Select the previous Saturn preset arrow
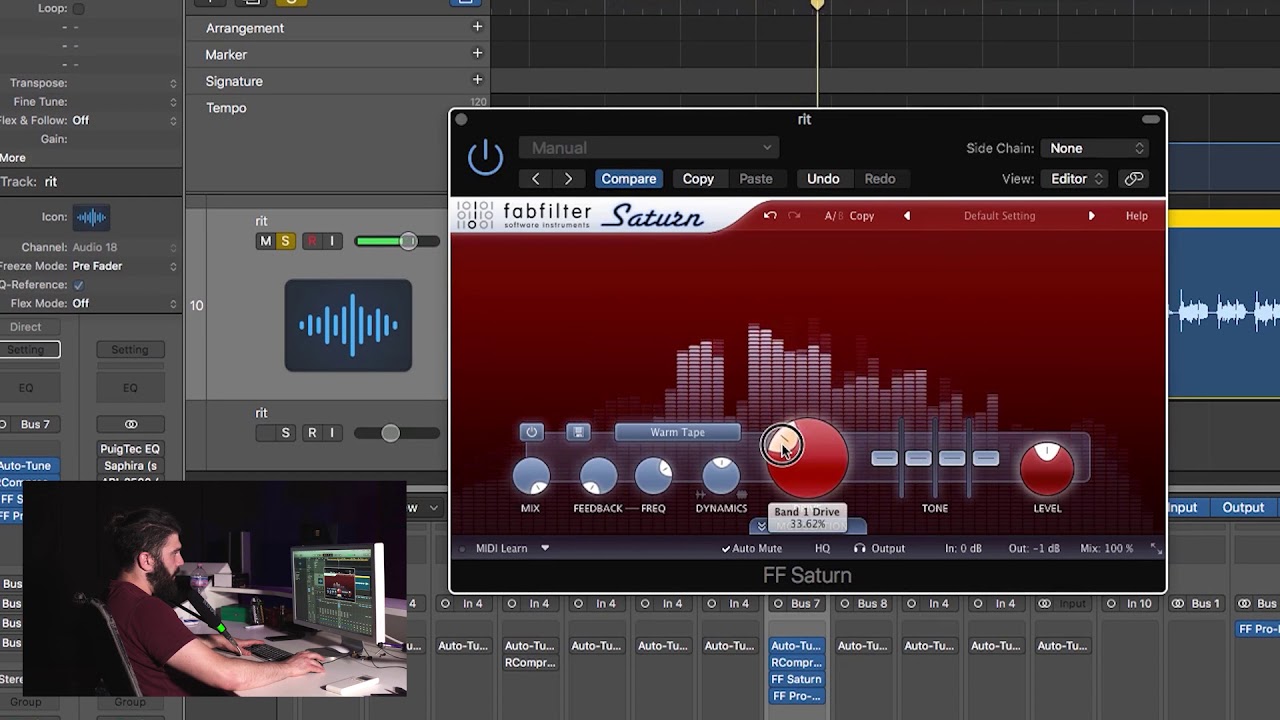This screenshot has width=1280, height=720. [907, 216]
